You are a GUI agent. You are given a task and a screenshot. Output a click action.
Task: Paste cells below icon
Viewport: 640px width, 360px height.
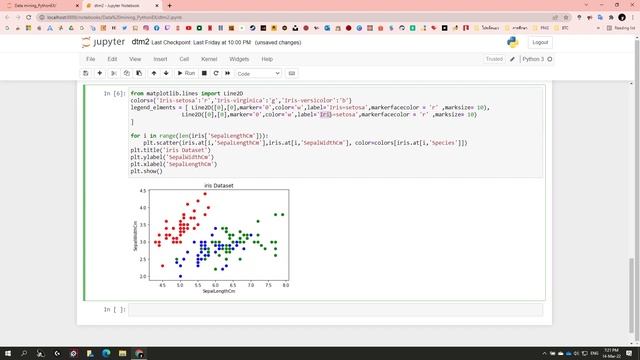139,73
